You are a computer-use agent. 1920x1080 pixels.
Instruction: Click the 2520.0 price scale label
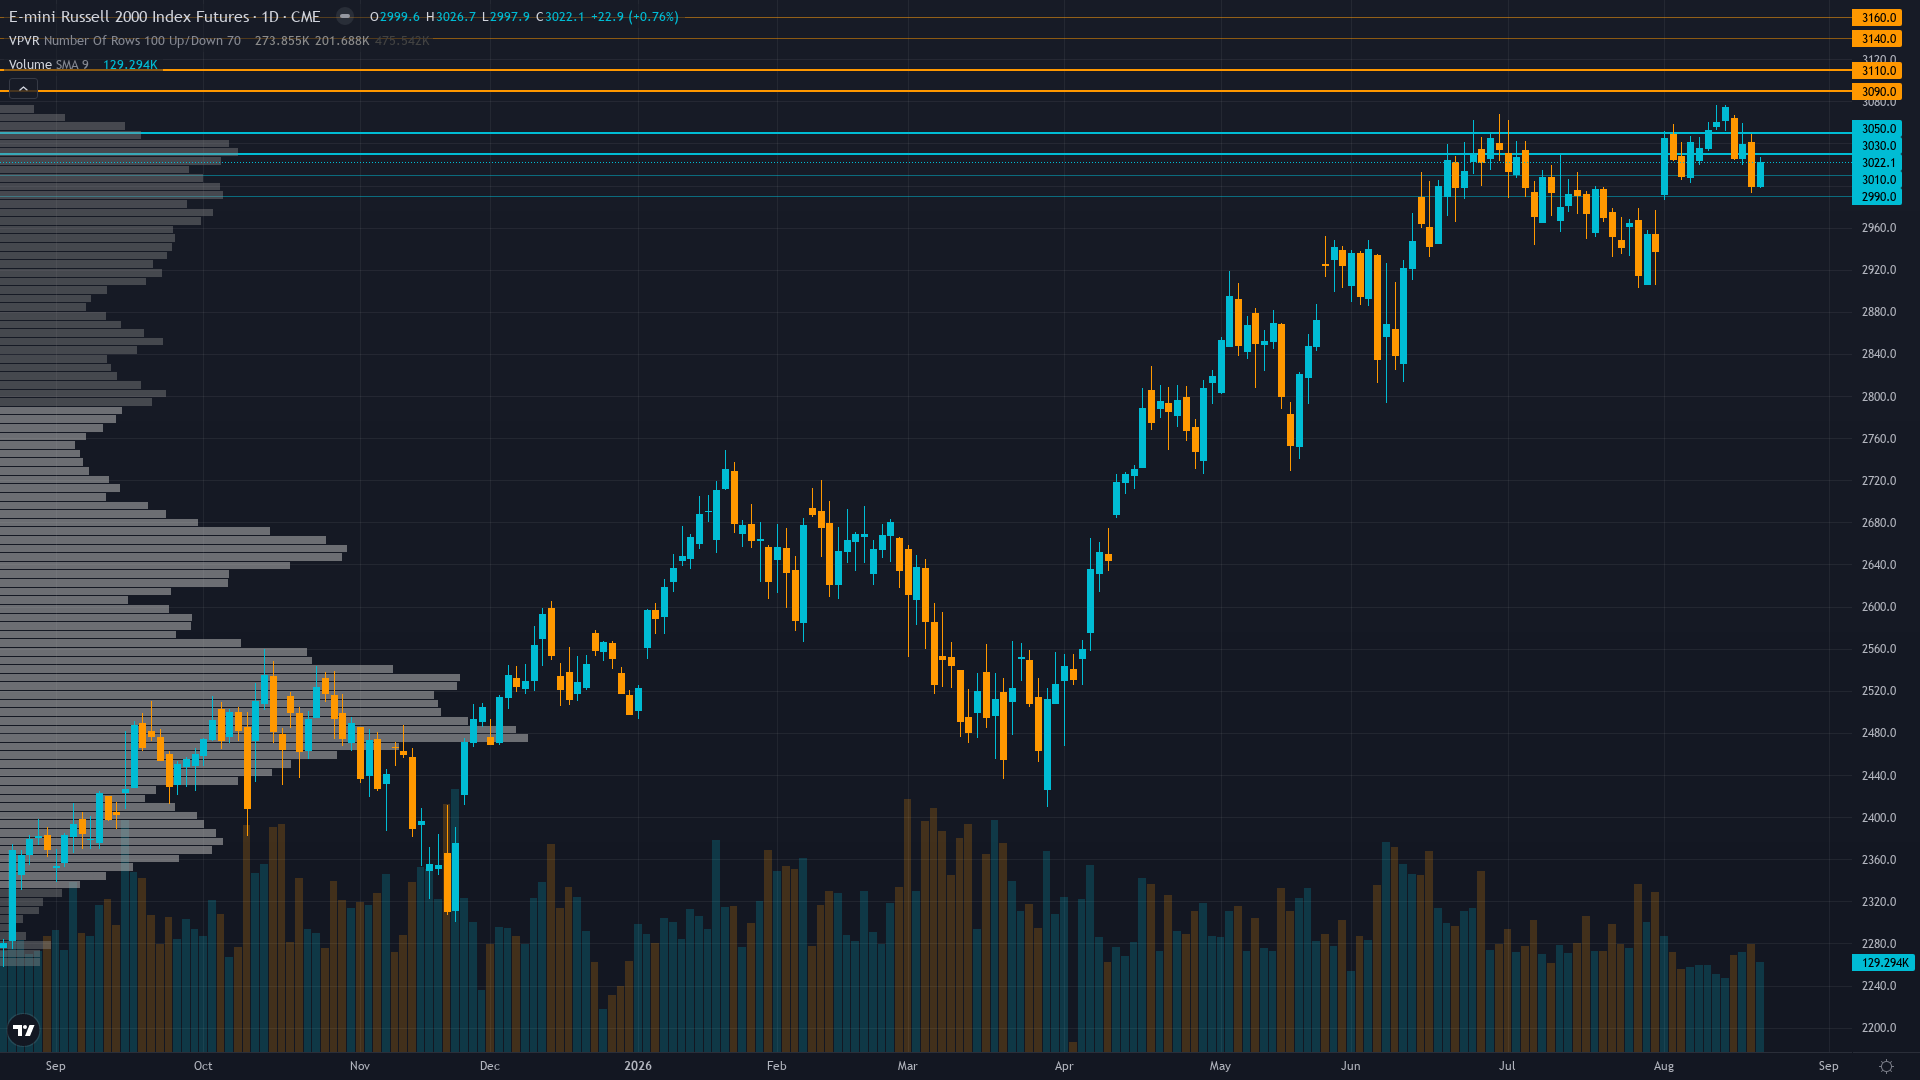point(1879,691)
